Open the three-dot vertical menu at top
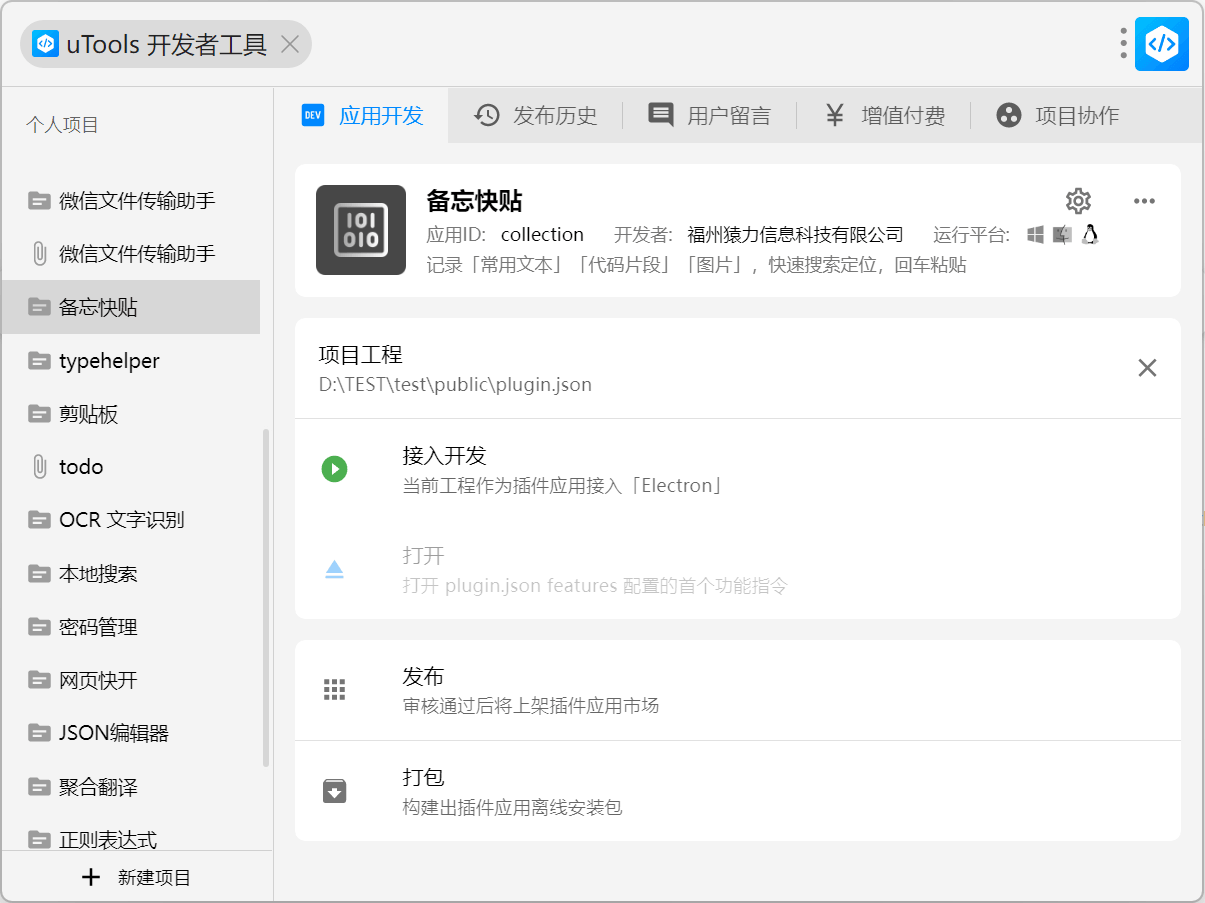Image resolution: width=1205 pixels, height=903 pixels. tap(1124, 44)
